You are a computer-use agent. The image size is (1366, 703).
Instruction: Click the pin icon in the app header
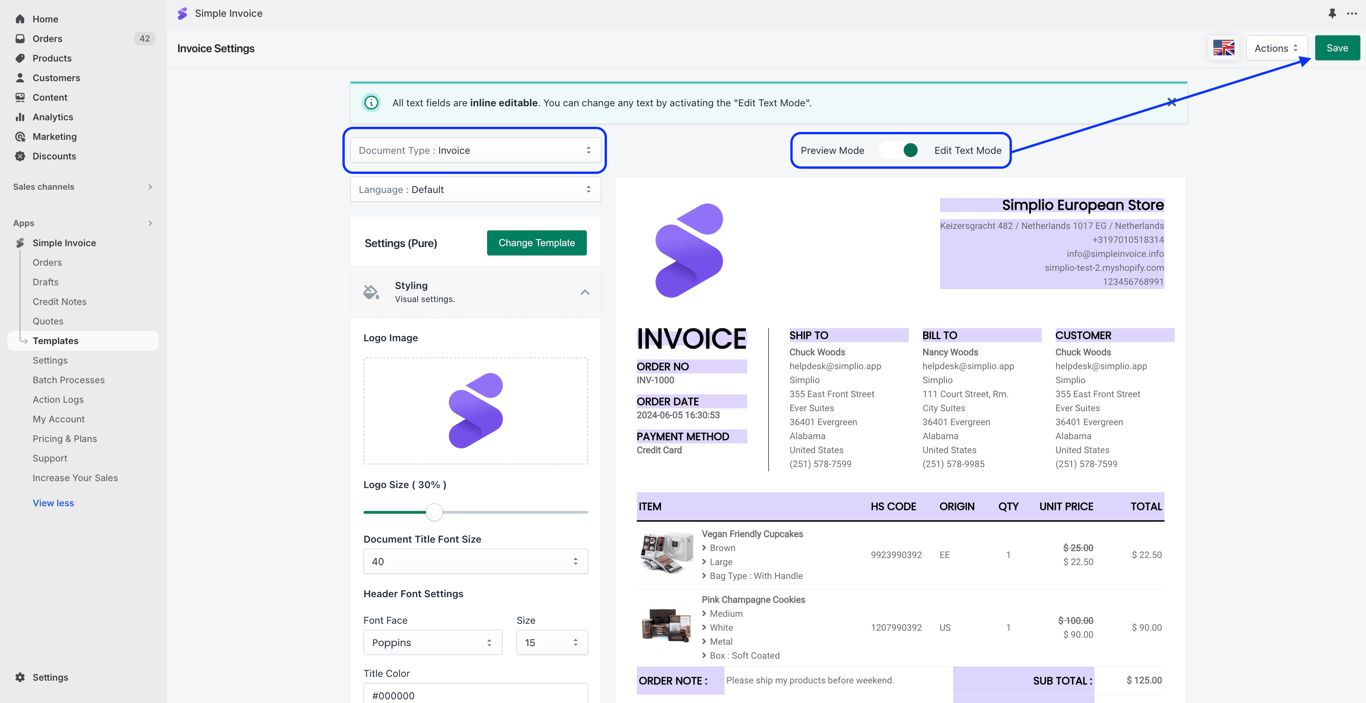coord(1332,14)
